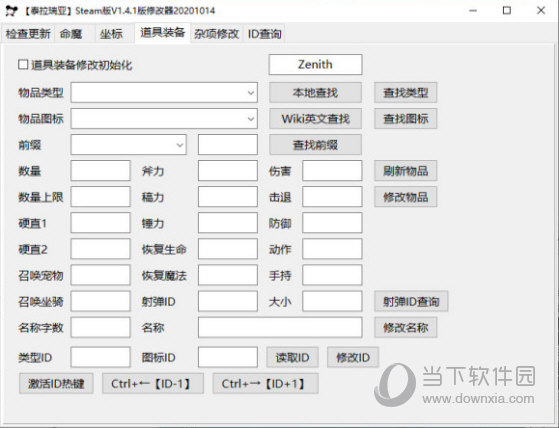The height and width of the screenshot is (428, 559).
Task: Focus the Zenith search field
Action: point(316,65)
